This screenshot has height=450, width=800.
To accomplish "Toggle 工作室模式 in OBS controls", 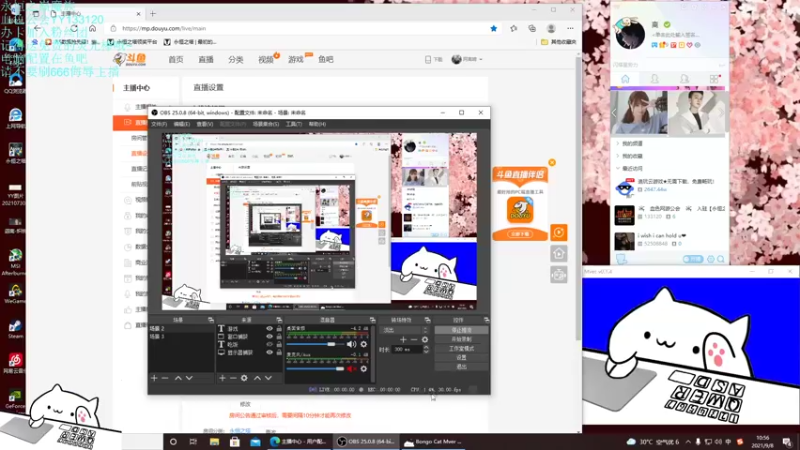I will (461, 348).
